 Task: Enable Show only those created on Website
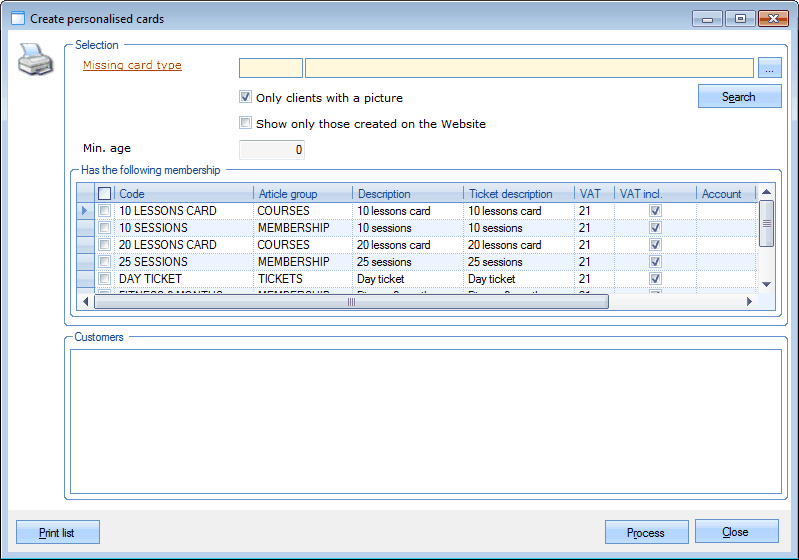(245, 124)
